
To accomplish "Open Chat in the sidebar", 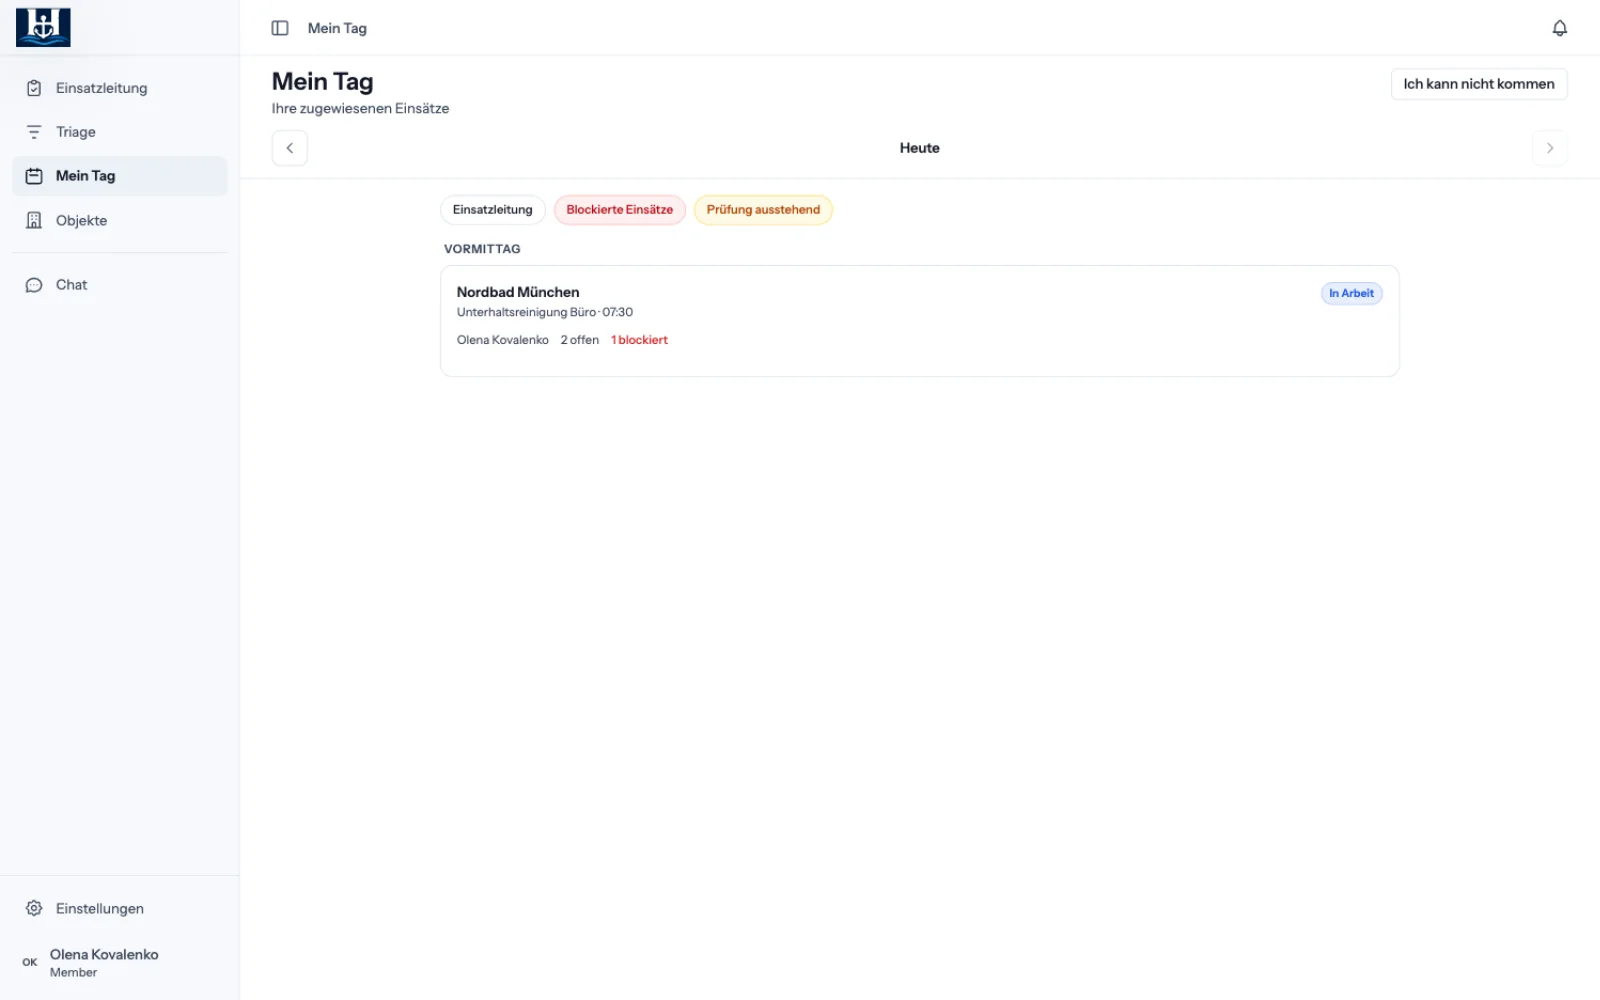I will [x=120, y=285].
